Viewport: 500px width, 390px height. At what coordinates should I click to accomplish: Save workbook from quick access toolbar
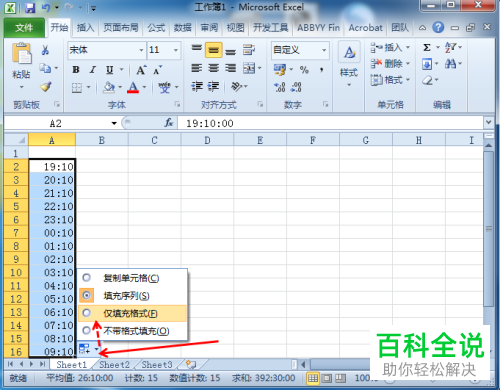point(30,8)
